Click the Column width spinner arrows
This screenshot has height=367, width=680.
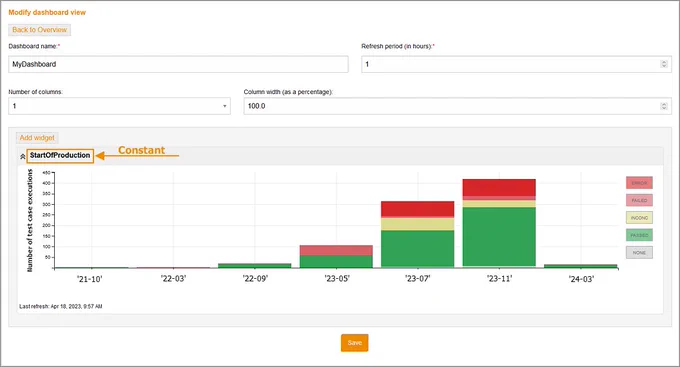(664, 106)
